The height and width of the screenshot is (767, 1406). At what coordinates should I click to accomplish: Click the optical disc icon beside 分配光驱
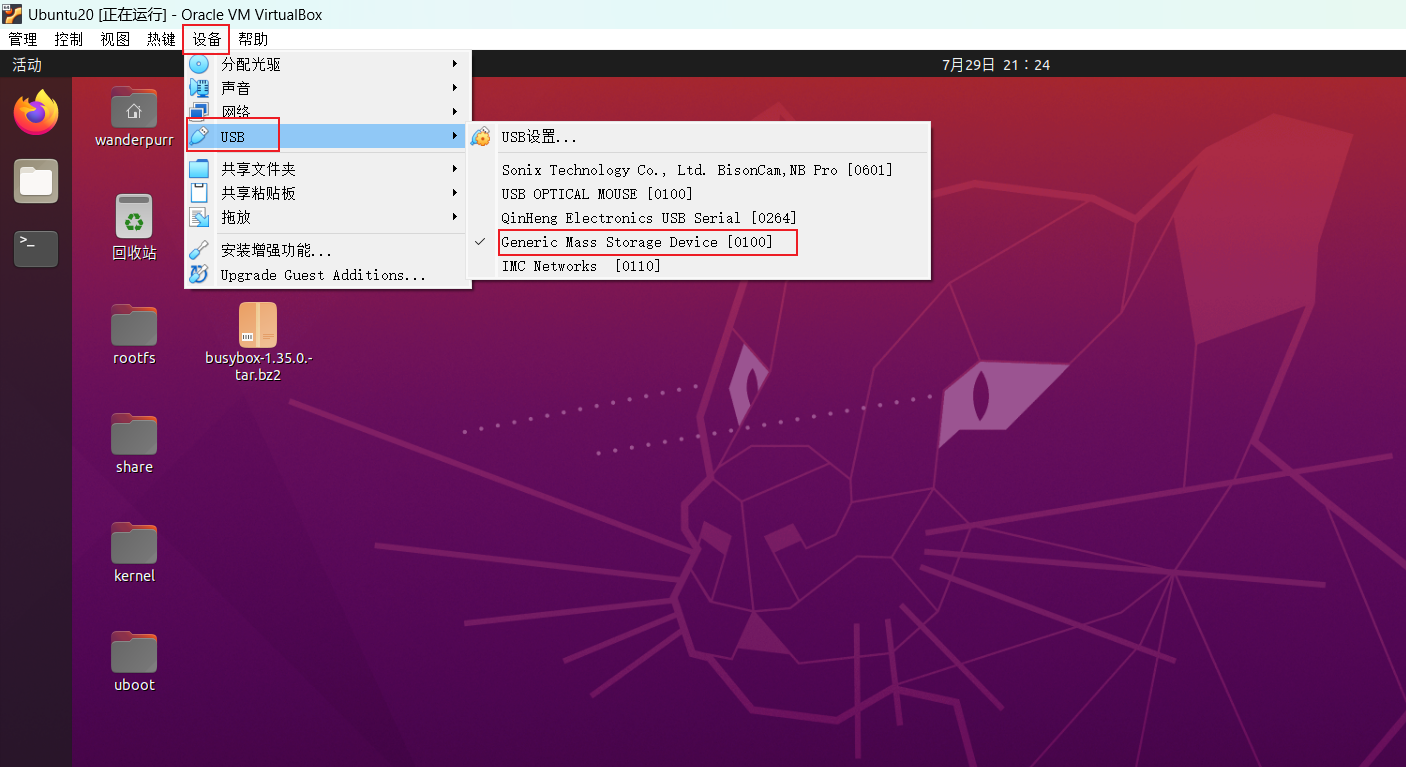(200, 64)
